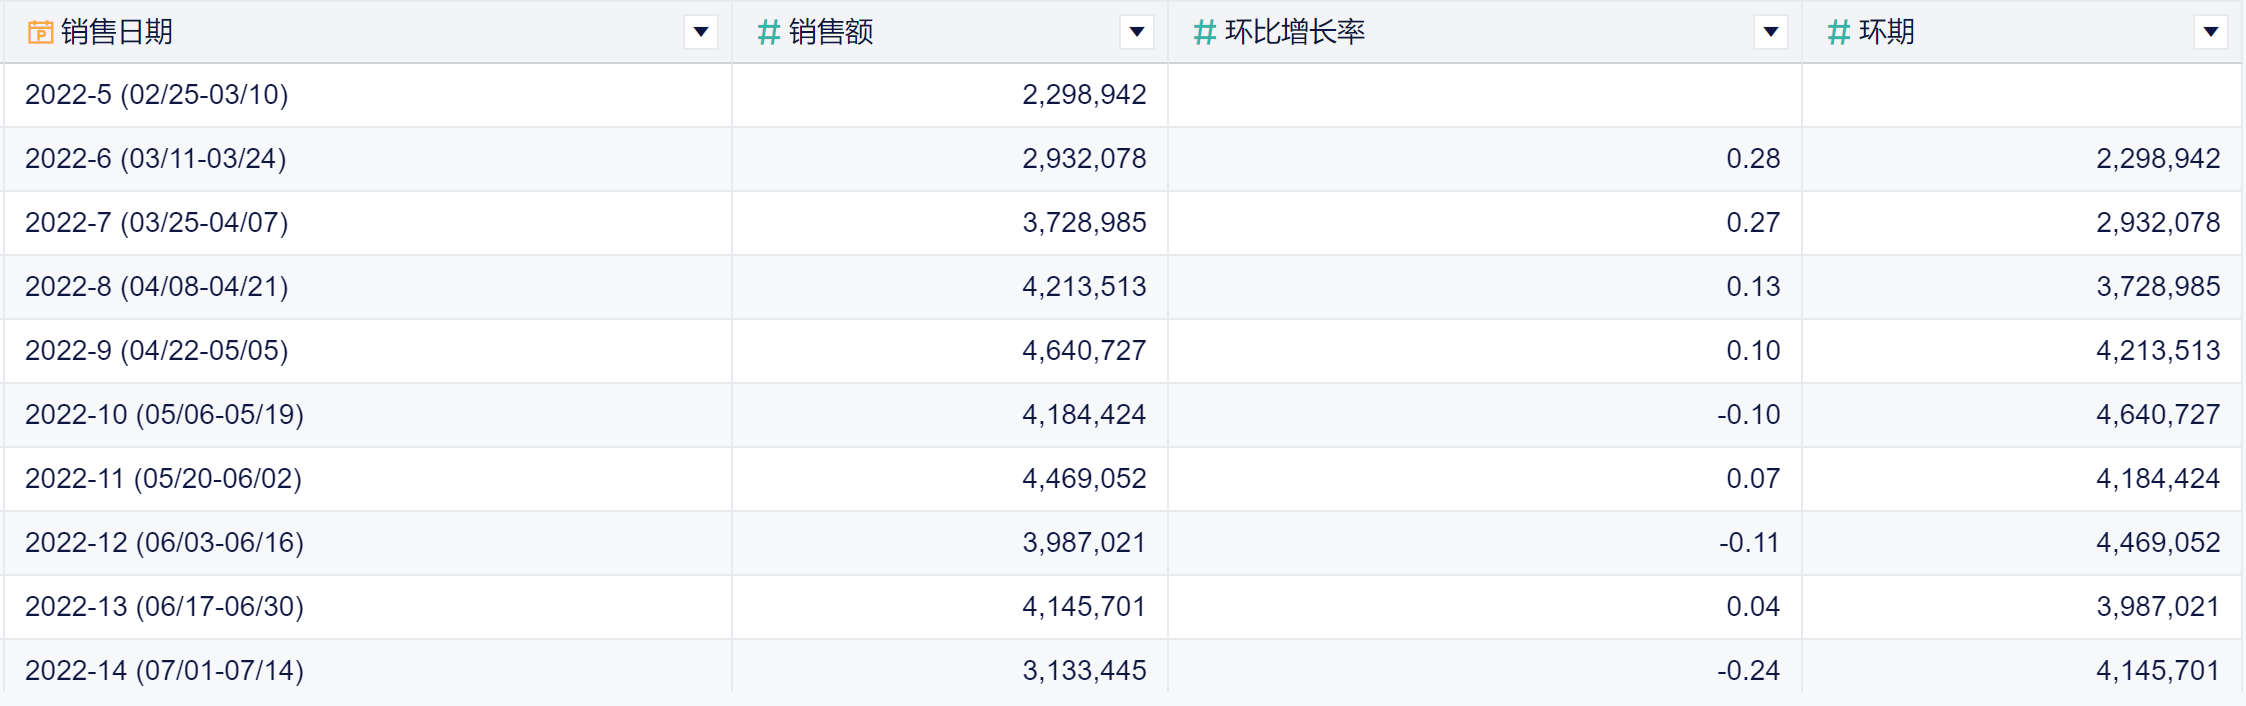Viewport: 2246px width, 706px height.
Task: Click the -0.24 growth rate cell
Action: tap(1748, 670)
